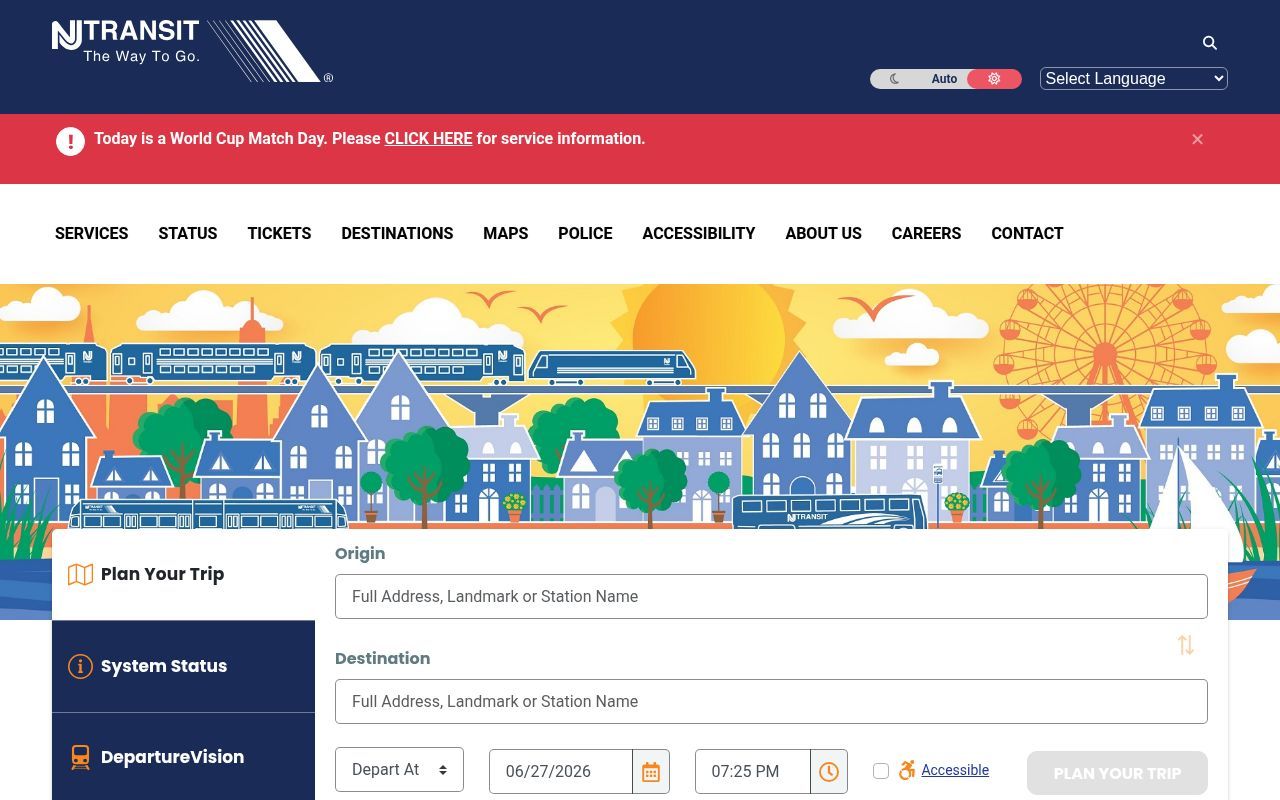Screen dimensions: 1280x800
Task: Select the DepartureVision tab
Action: click(184, 757)
